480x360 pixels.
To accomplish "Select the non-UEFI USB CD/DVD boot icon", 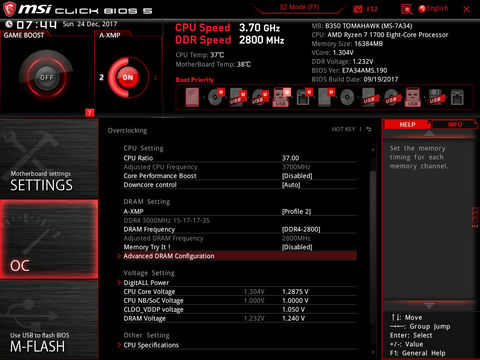I will tap(391, 97).
